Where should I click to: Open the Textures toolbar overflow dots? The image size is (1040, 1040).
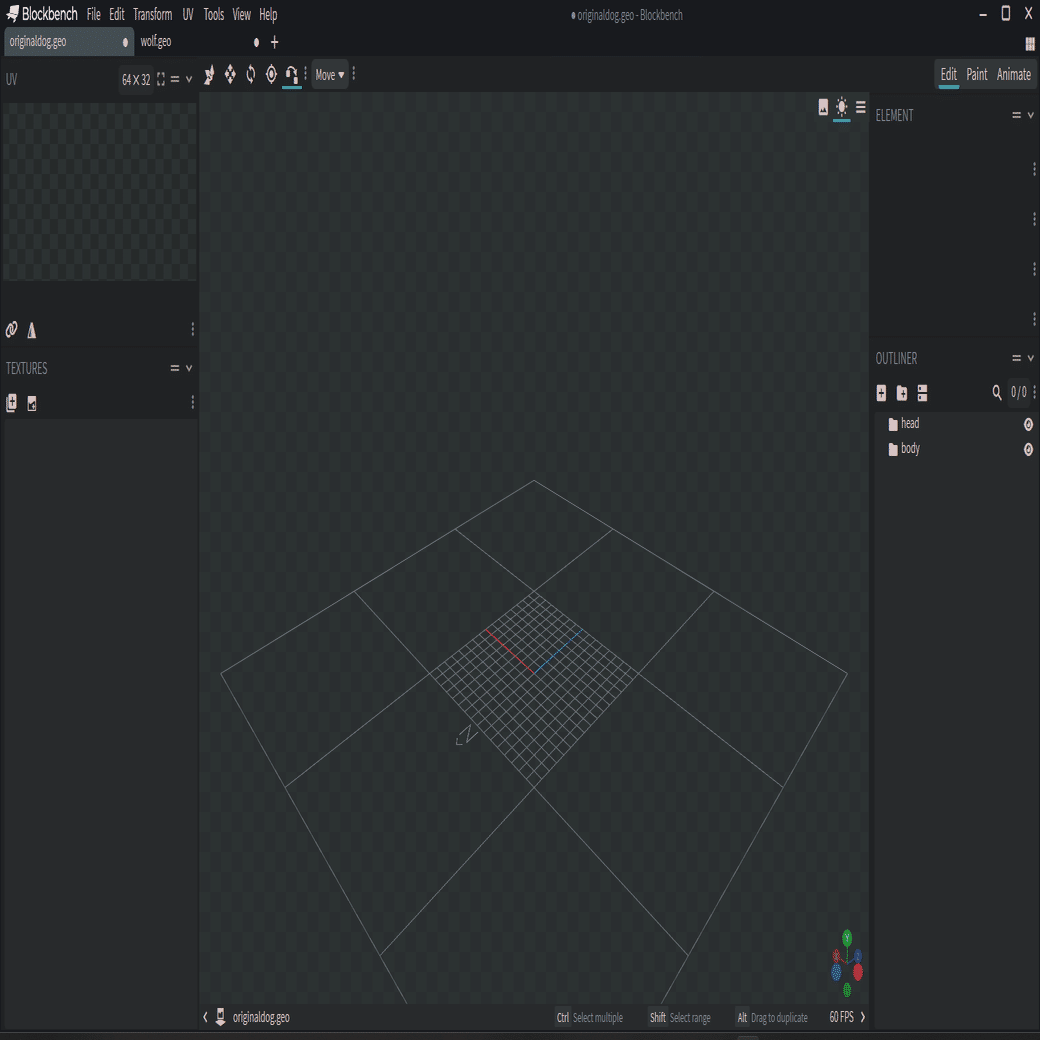(192, 402)
